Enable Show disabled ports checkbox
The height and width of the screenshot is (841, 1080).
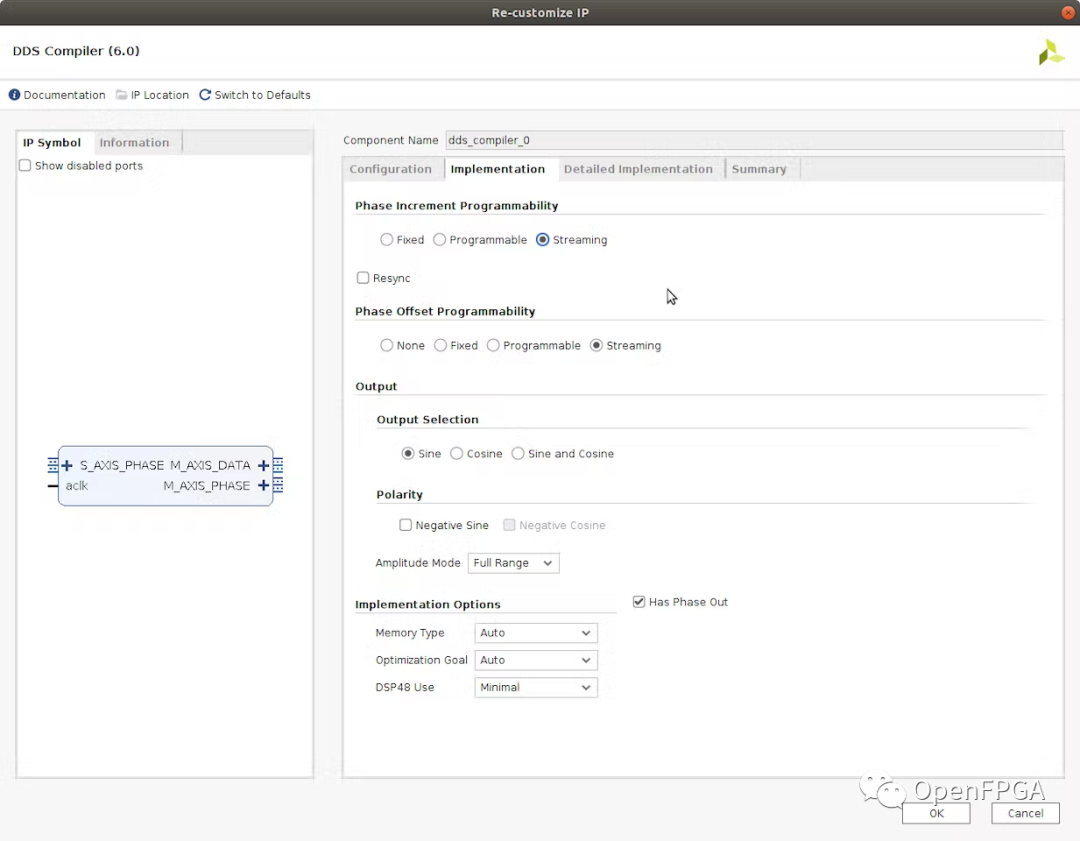(25, 165)
